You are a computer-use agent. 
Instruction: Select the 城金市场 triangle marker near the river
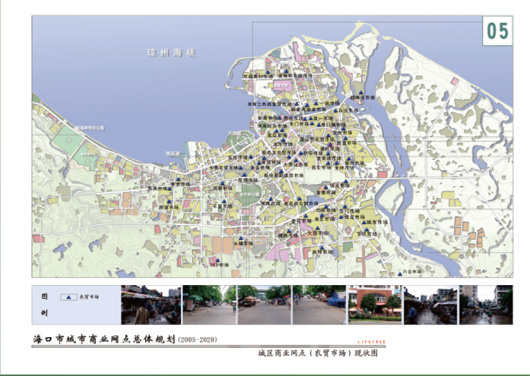pos(364,222)
